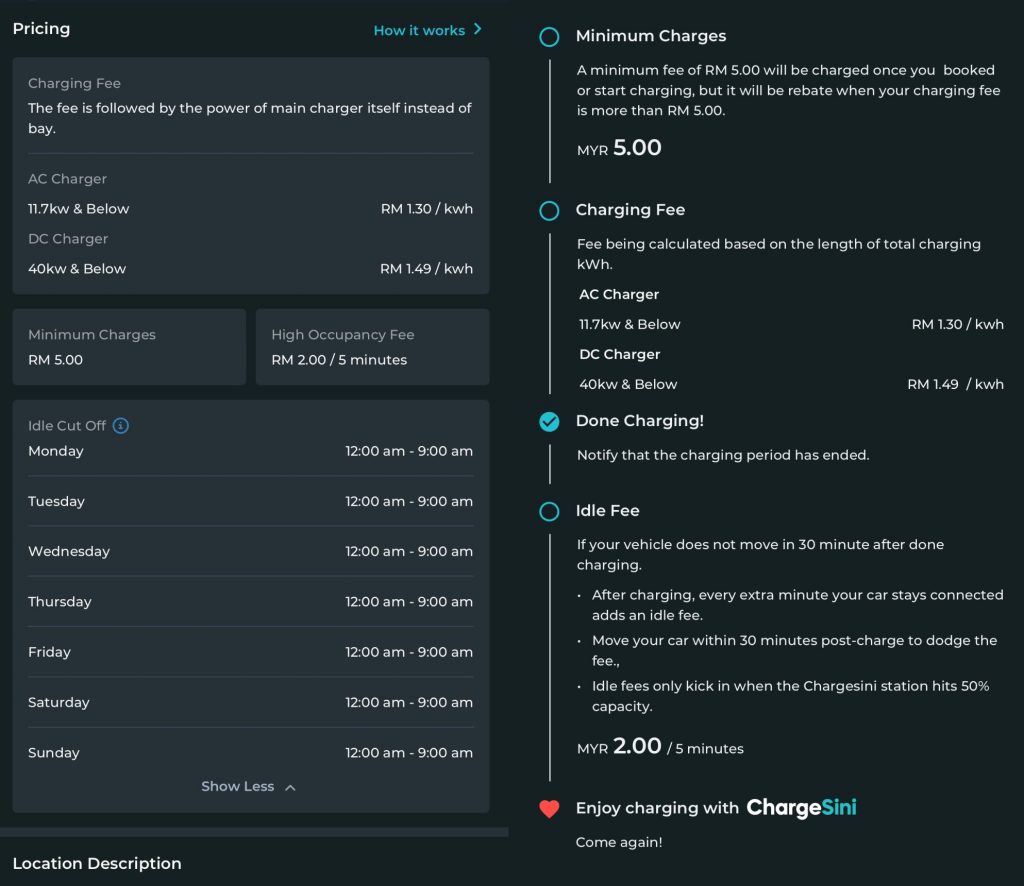
Task: Click the Minimum Charges step circle
Action: click(549, 37)
